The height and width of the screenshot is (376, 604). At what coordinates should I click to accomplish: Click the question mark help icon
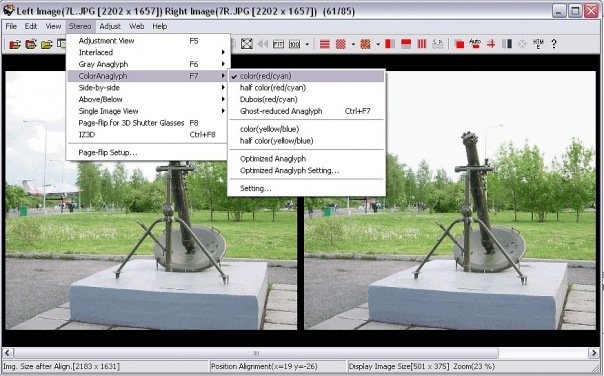(554, 44)
